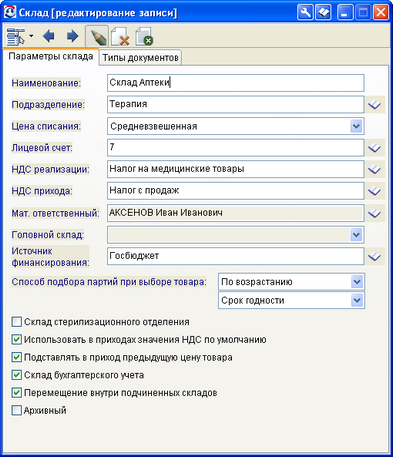
Task: Open lookup for Лицевой счет field
Action: tap(375, 148)
